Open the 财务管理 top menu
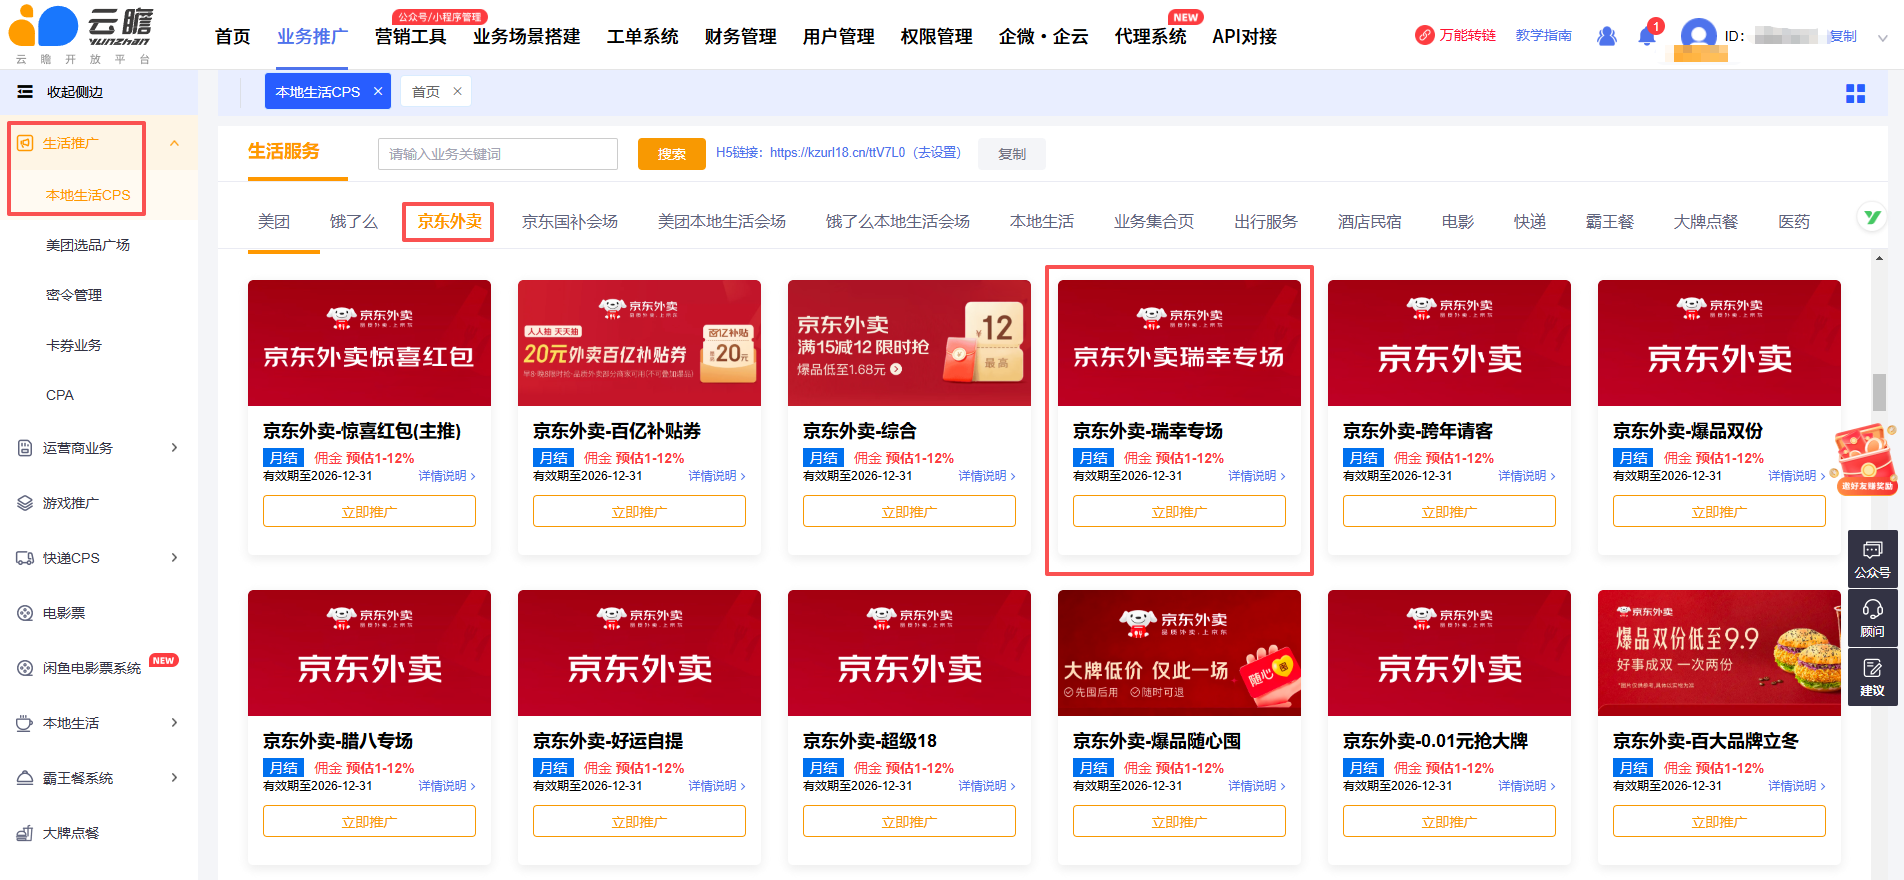Viewport: 1904px width, 880px height. pyautogui.click(x=740, y=37)
